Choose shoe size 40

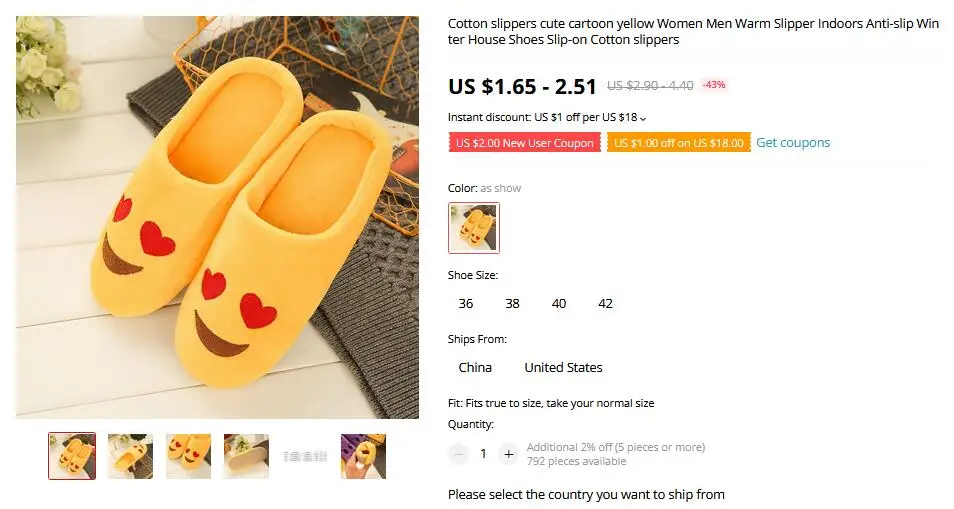coord(559,303)
